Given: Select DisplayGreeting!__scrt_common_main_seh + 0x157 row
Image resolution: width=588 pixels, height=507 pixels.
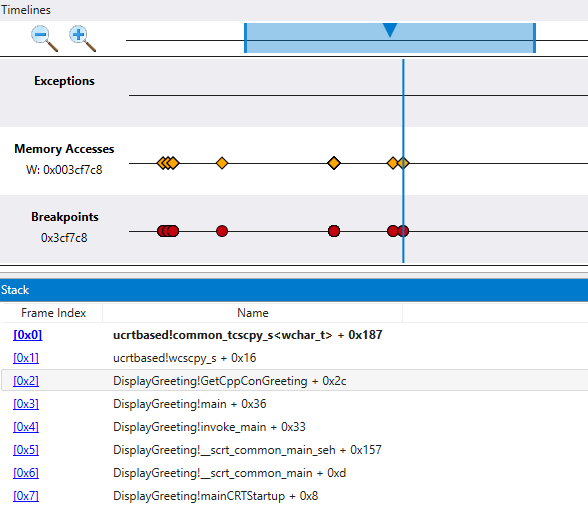Looking at the screenshot, I should pyautogui.click(x=294, y=450).
